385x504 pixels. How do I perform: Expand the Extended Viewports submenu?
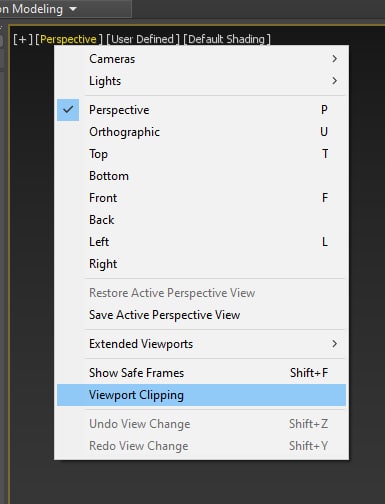pos(201,344)
